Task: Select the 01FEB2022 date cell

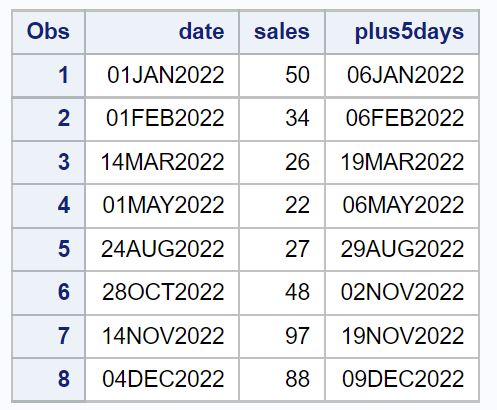Action: (162, 119)
